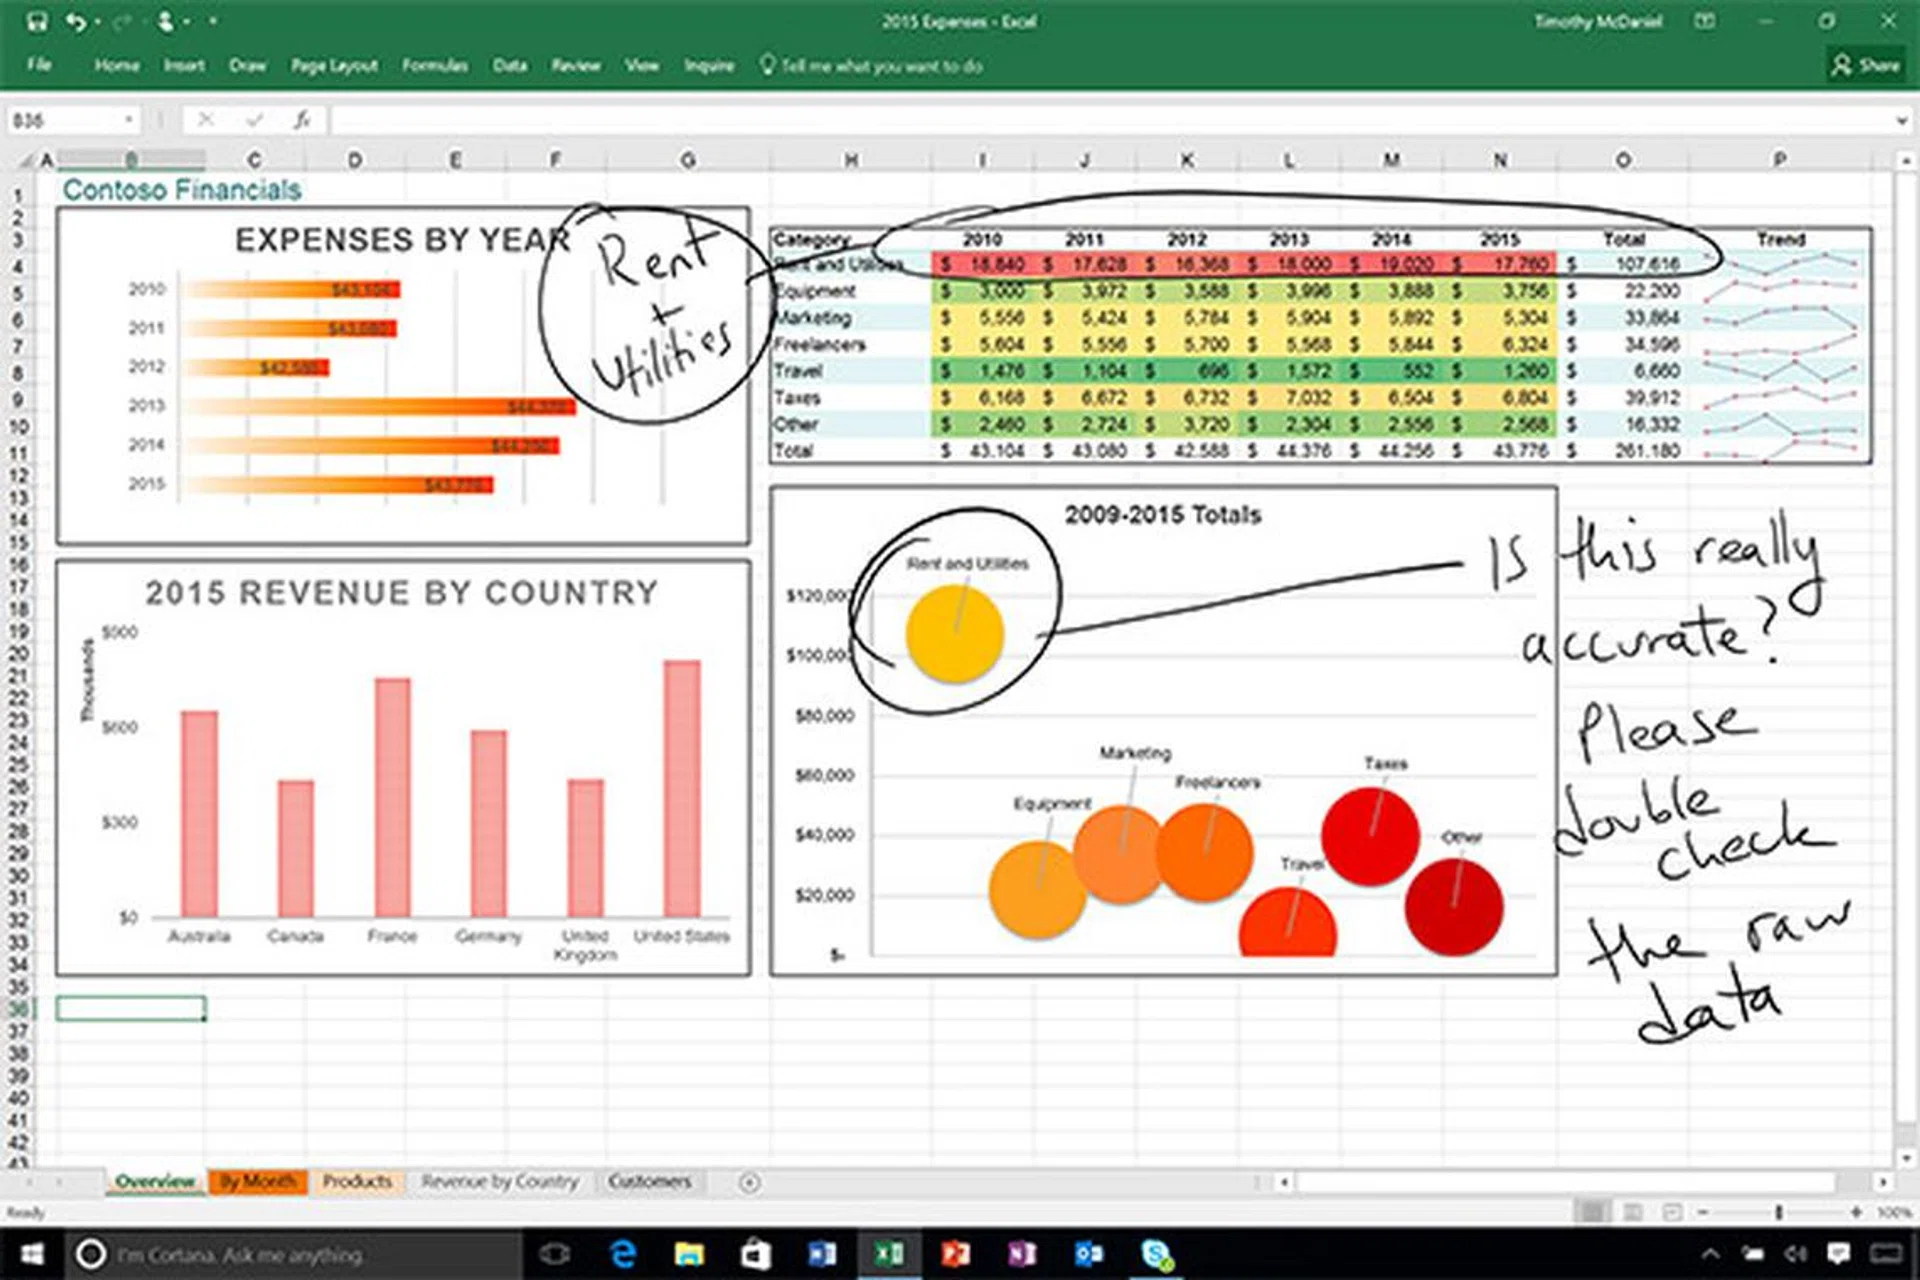The image size is (1920, 1280).
Task: Open the Tell me what you want to do box
Action: click(880, 65)
